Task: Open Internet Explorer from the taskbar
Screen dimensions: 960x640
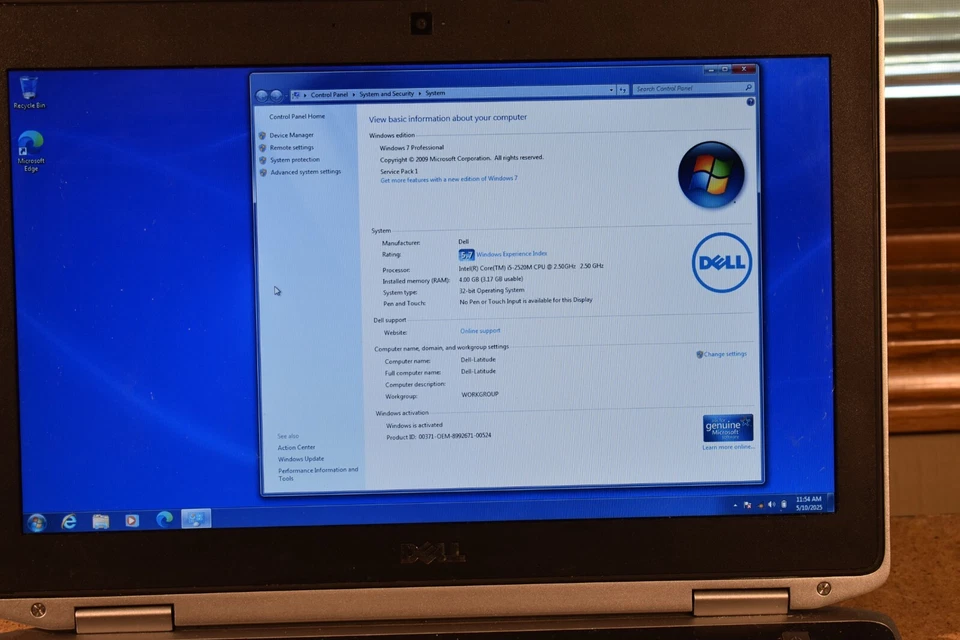Action: (x=69, y=521)
